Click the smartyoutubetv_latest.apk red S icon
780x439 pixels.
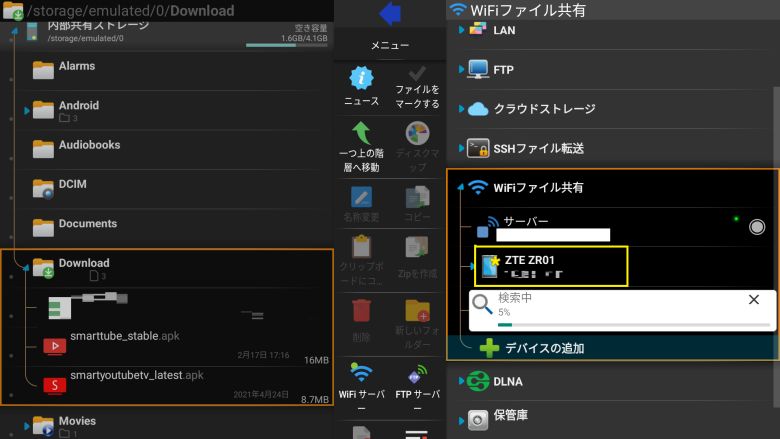point(55,385)
